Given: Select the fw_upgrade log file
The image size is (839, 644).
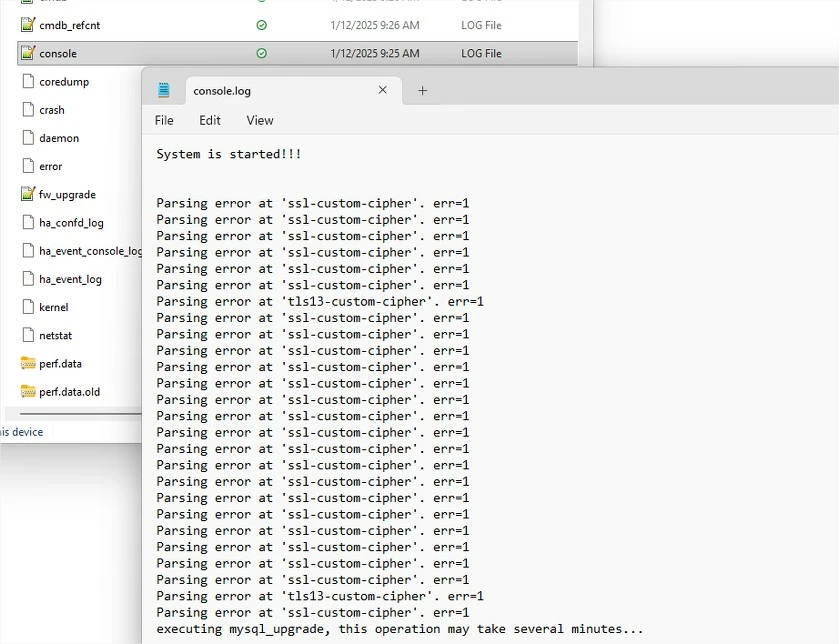Looking at the screenshot, I should click(67, 195).
